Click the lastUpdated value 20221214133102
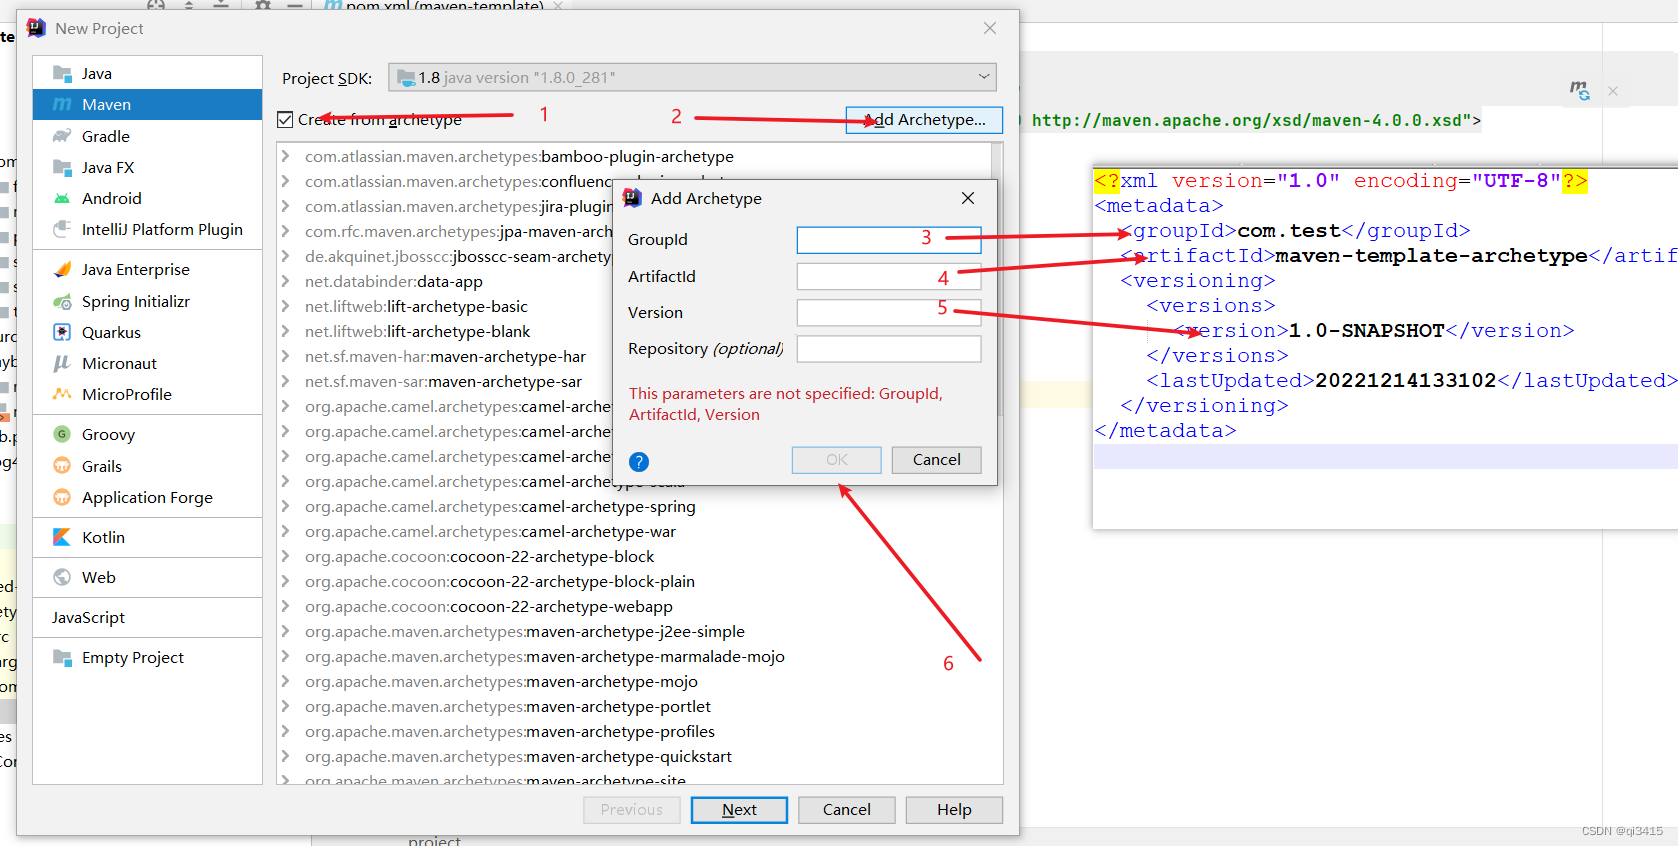This screenshot has width=1678, height=846. click(1405, 381)
